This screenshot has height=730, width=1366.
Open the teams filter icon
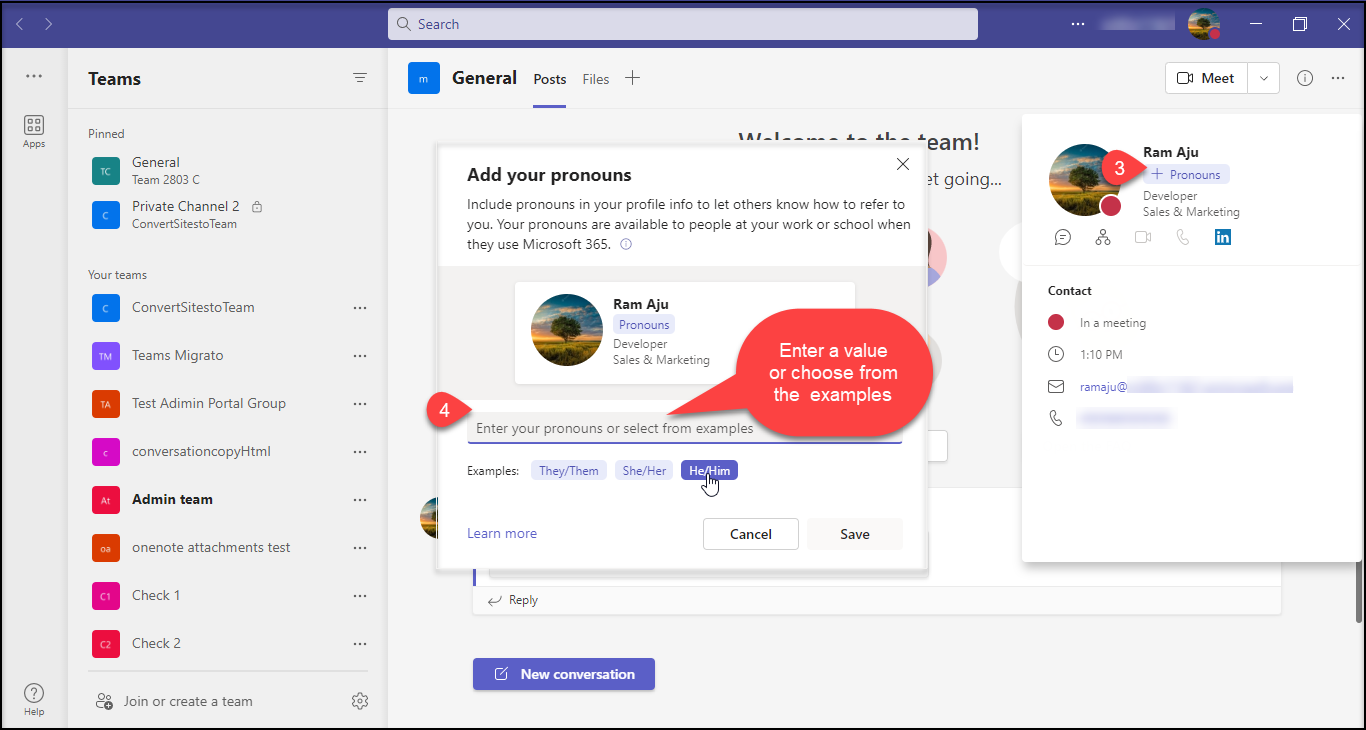[360, 78]
